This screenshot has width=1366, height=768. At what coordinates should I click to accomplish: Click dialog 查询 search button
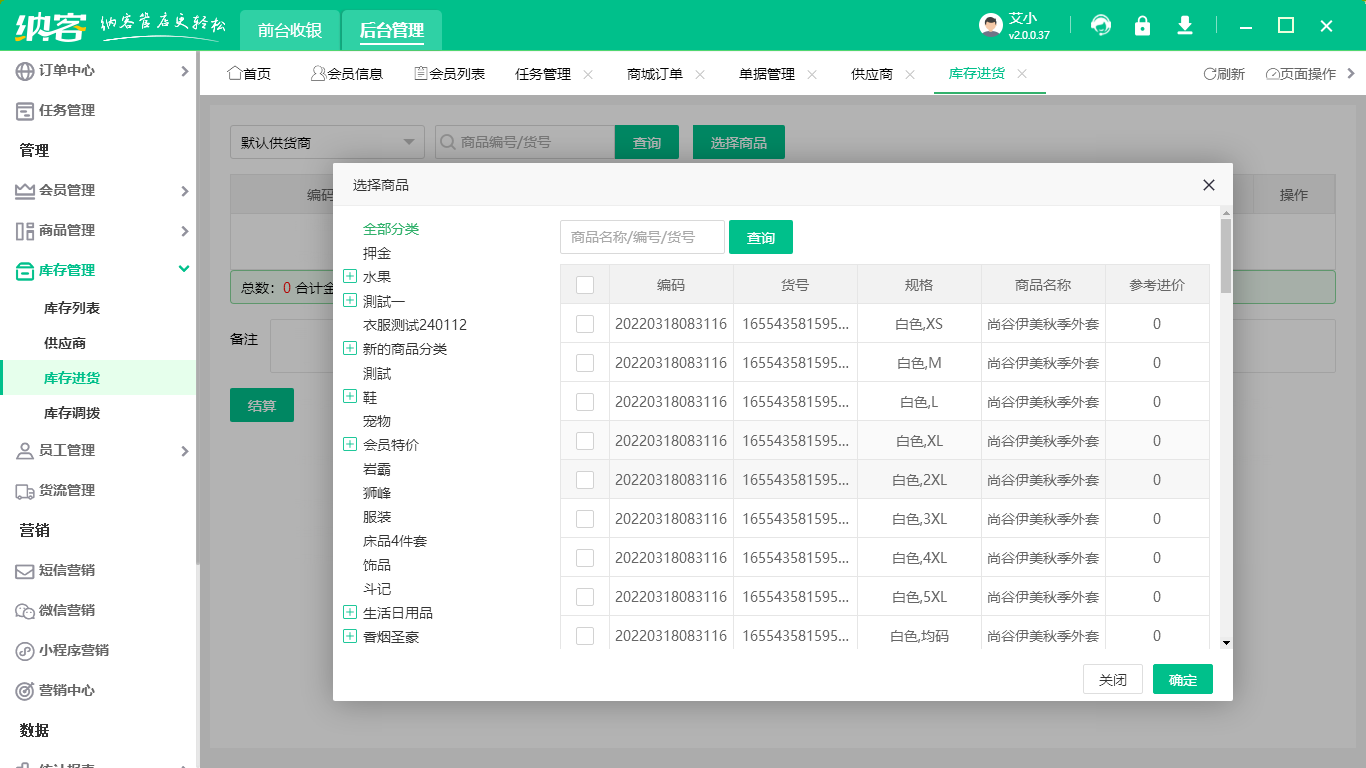coord(761,237)
